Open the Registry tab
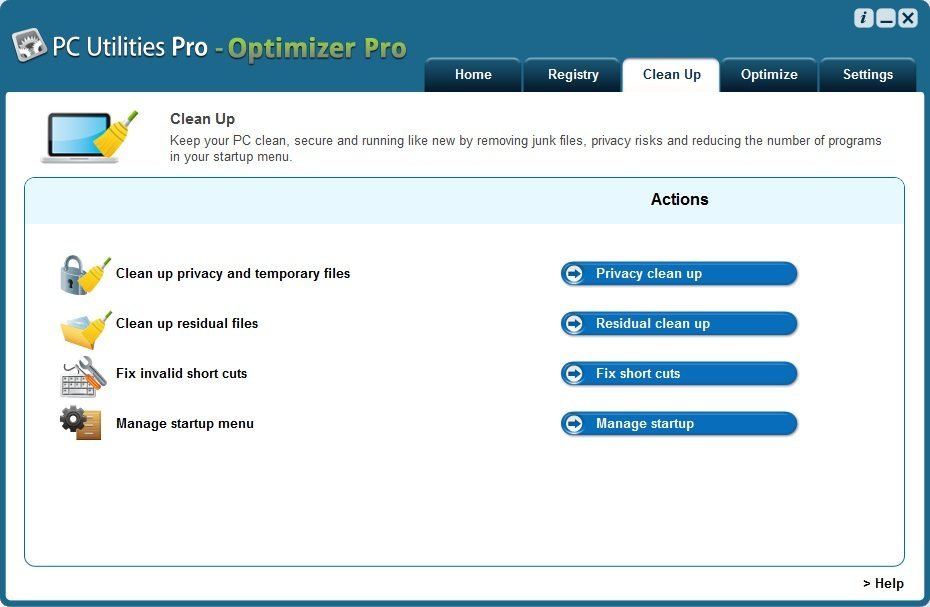 click(572, 74)
